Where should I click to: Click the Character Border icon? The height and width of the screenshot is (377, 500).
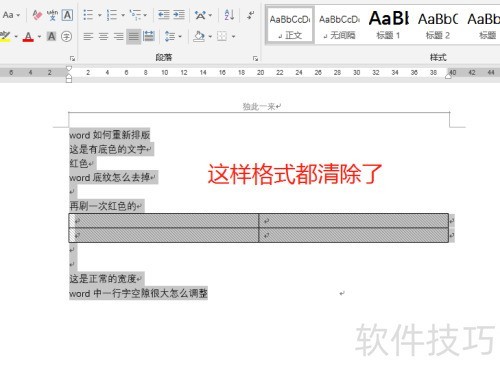[x=67, y=15]
